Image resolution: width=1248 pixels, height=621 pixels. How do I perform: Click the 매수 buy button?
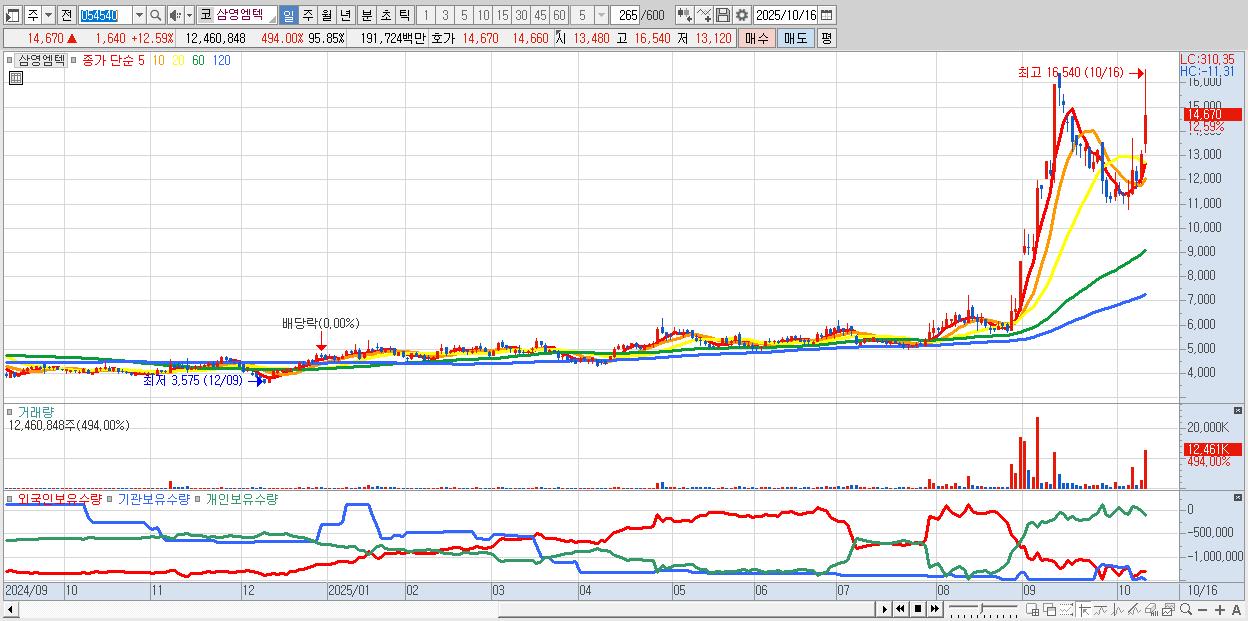tap(756, 38)
